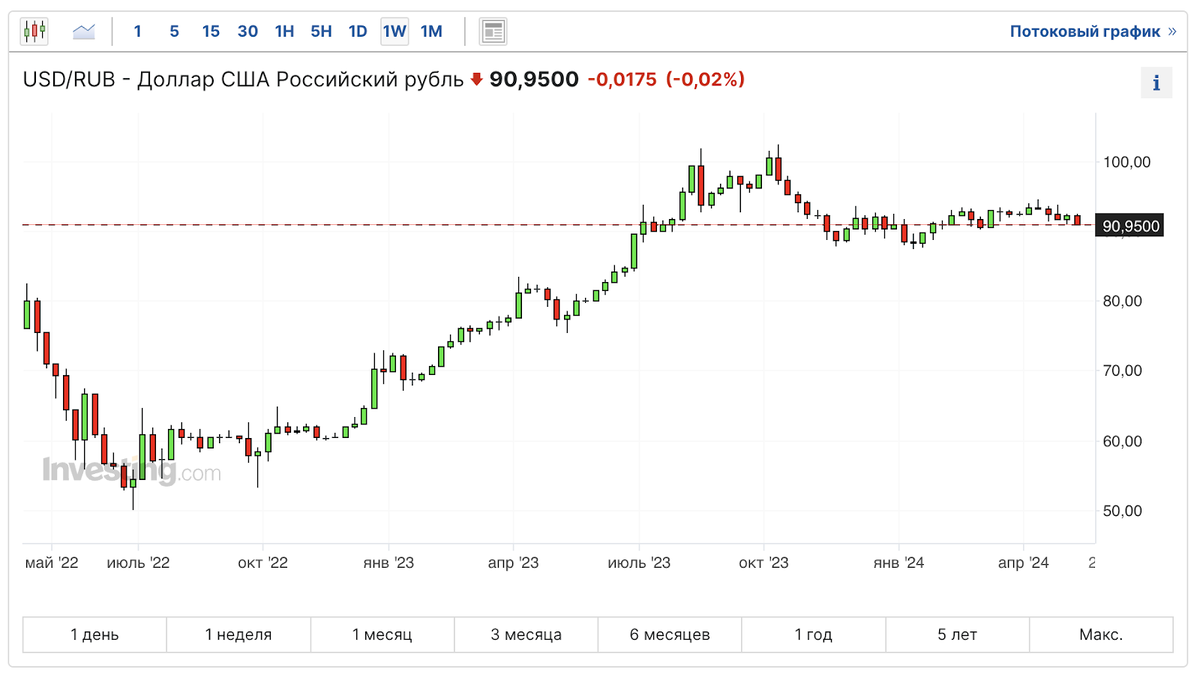Select the candlestick chart type icon
The height and width of the screenshot is (678, 1200).
tap(35, 31)
